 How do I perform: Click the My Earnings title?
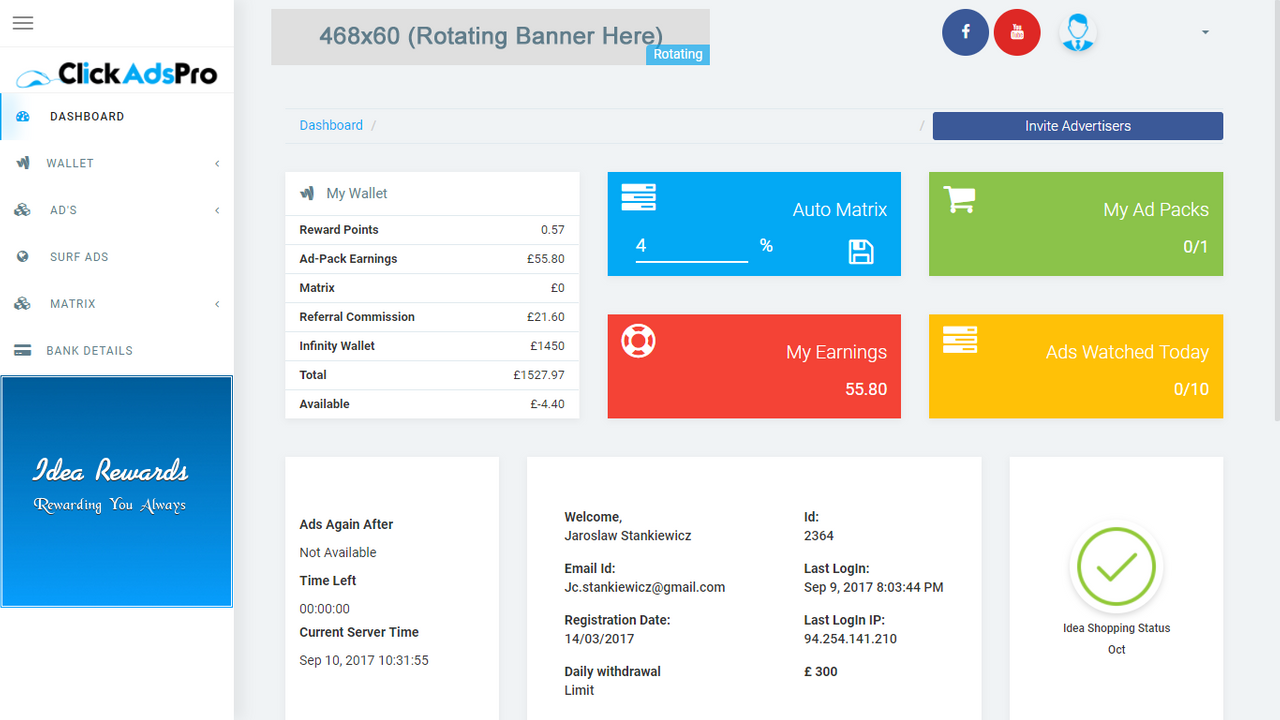pyautogui.click(x=836, y=352)
